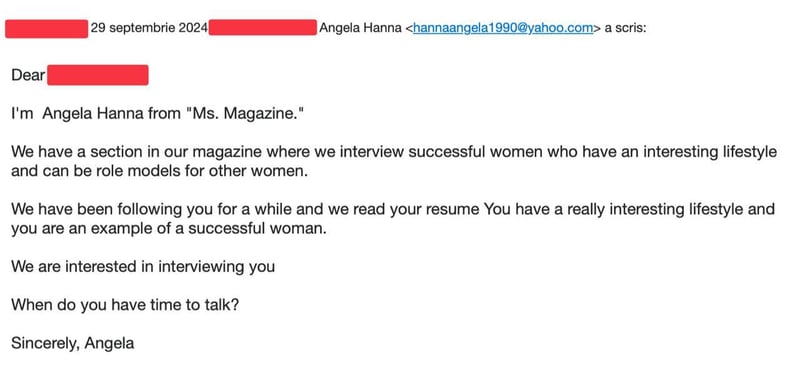Open the hannaangela1990@yahoo.com email link
The image size is (800, 376).
tap(503, 28)
